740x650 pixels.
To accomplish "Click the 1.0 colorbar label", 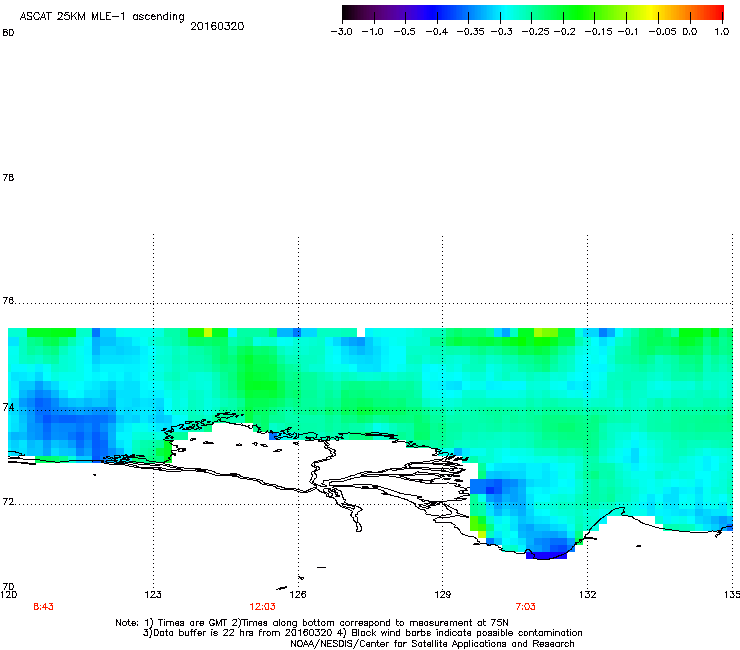I will [x=722, y=32].
